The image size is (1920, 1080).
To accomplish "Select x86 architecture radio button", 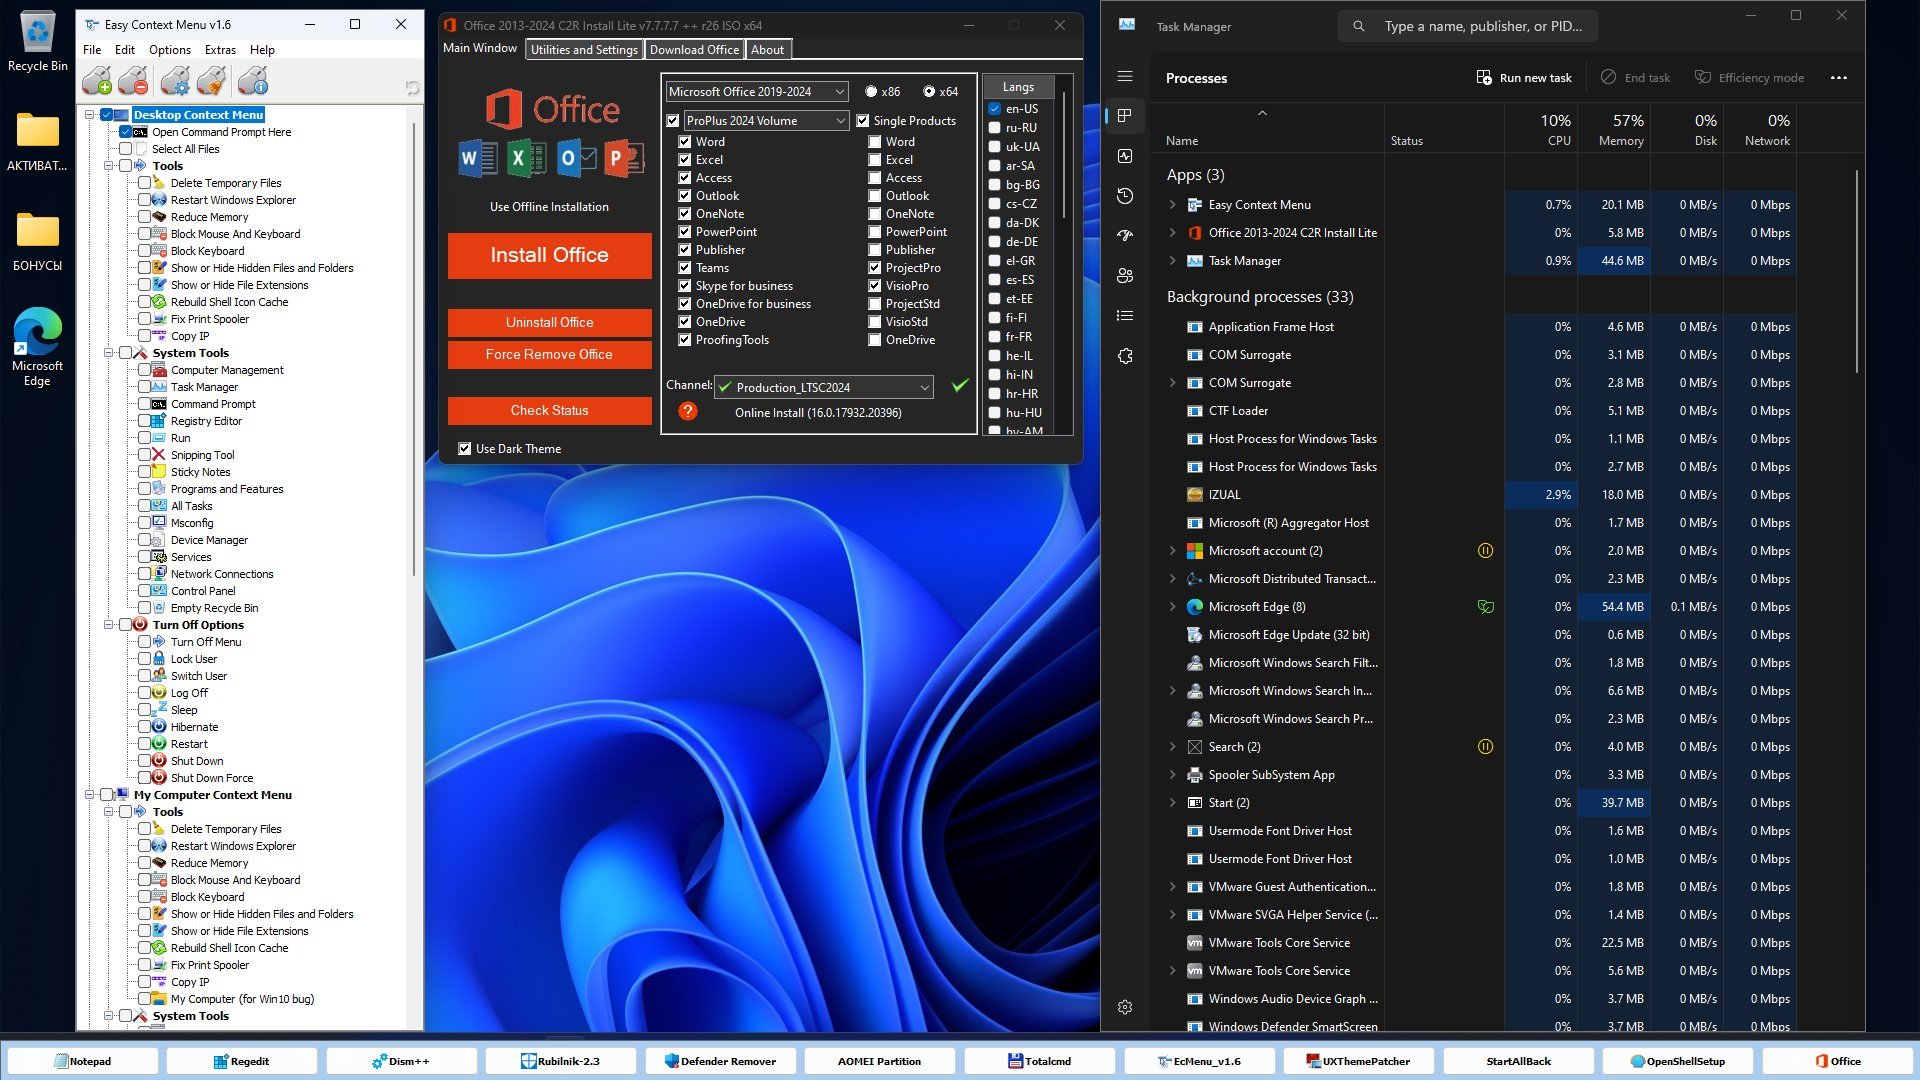I will [871, 92].
